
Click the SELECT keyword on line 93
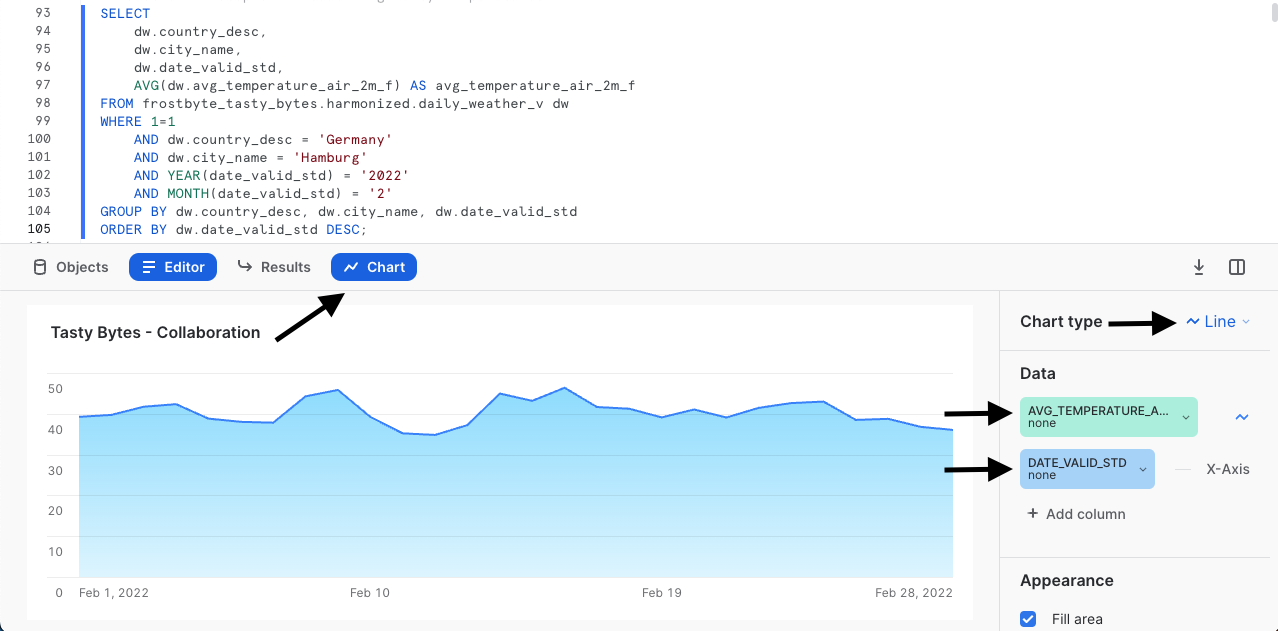tap(125, 14)
